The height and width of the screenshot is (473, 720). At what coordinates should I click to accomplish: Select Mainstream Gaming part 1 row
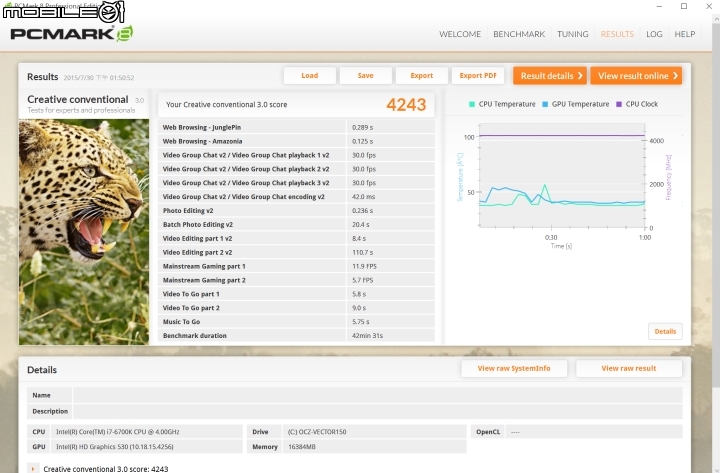pyautogui.click(x=296, y=266)
